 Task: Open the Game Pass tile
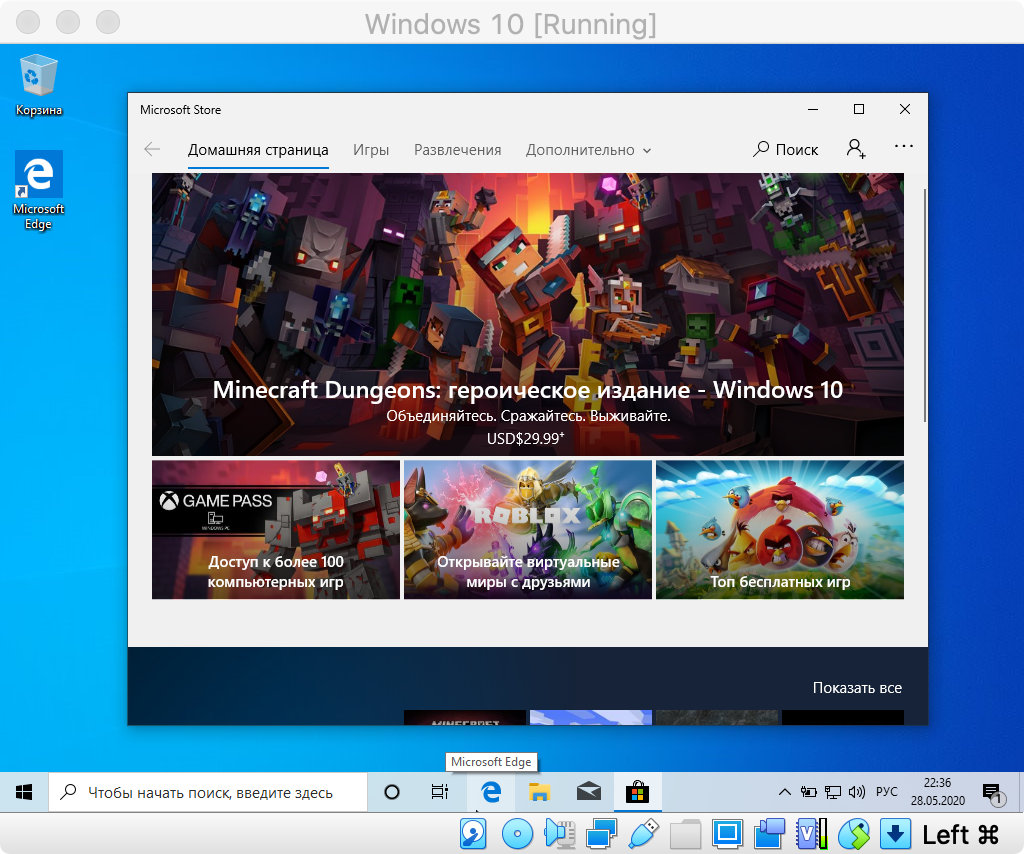click(x=276, y=529)
